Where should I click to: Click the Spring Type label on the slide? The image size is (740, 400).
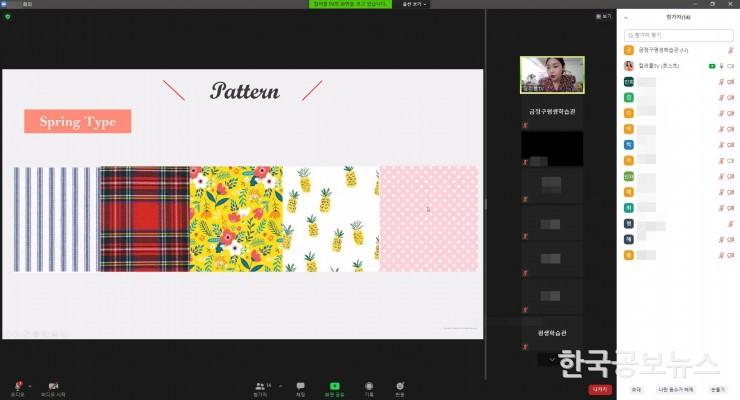point(77,121)
